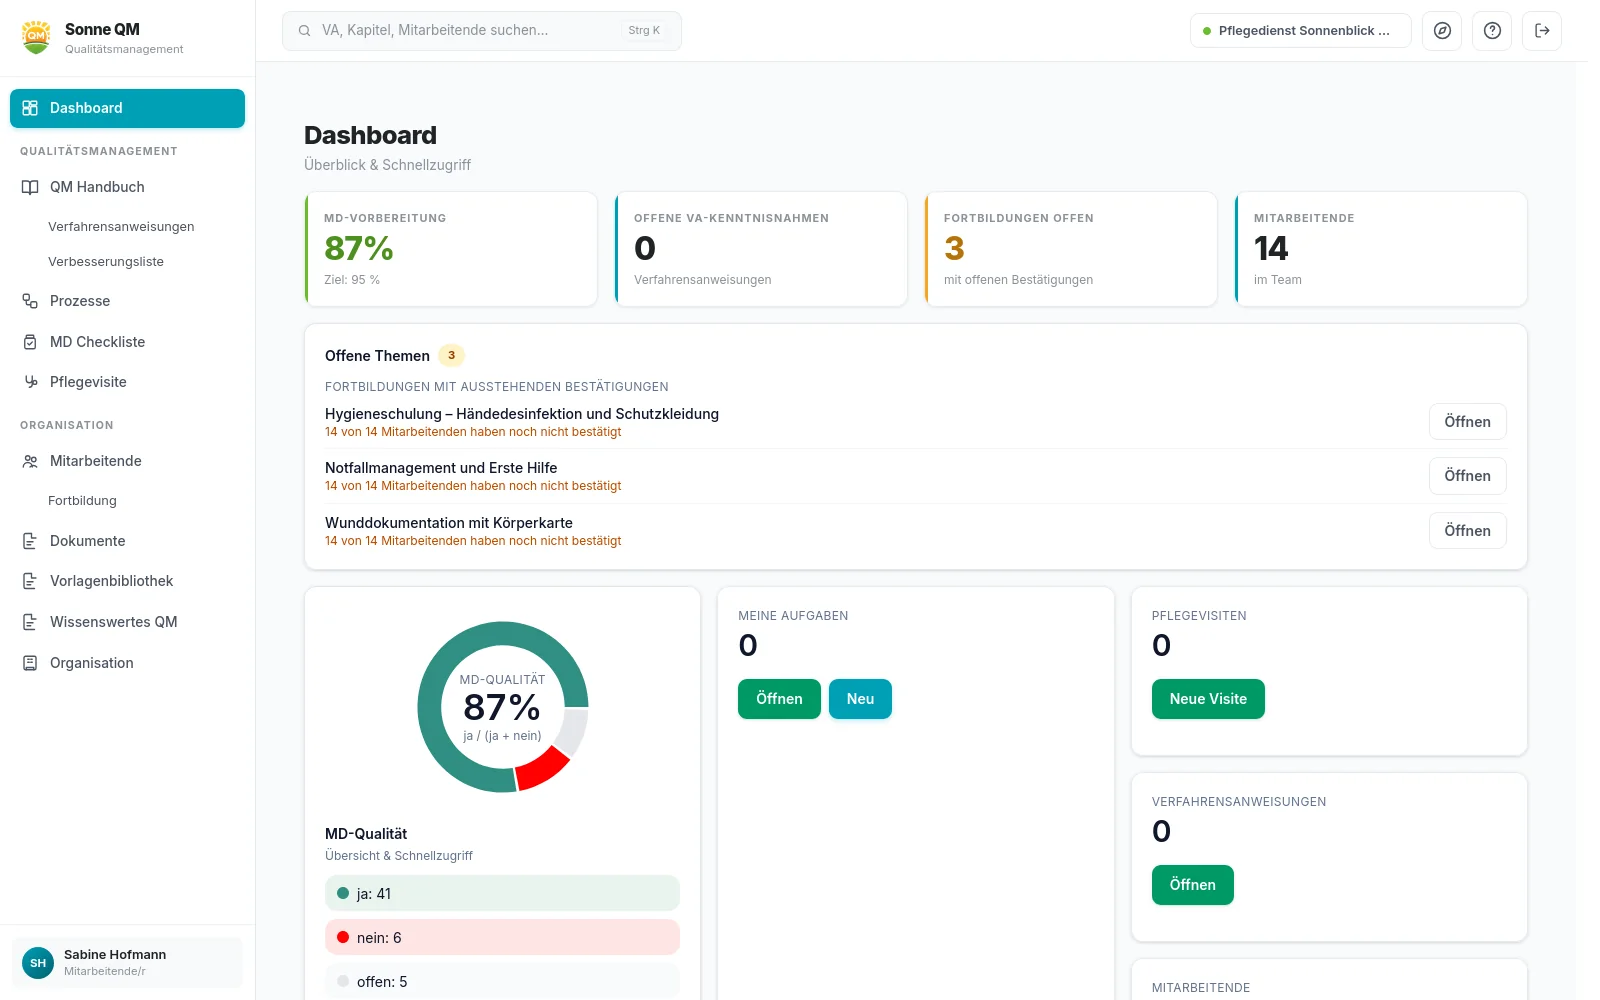Open the Hygieneschulung topic
The width and height of the screenshot is (1600, 1000).
click(x=1467, y=422)
